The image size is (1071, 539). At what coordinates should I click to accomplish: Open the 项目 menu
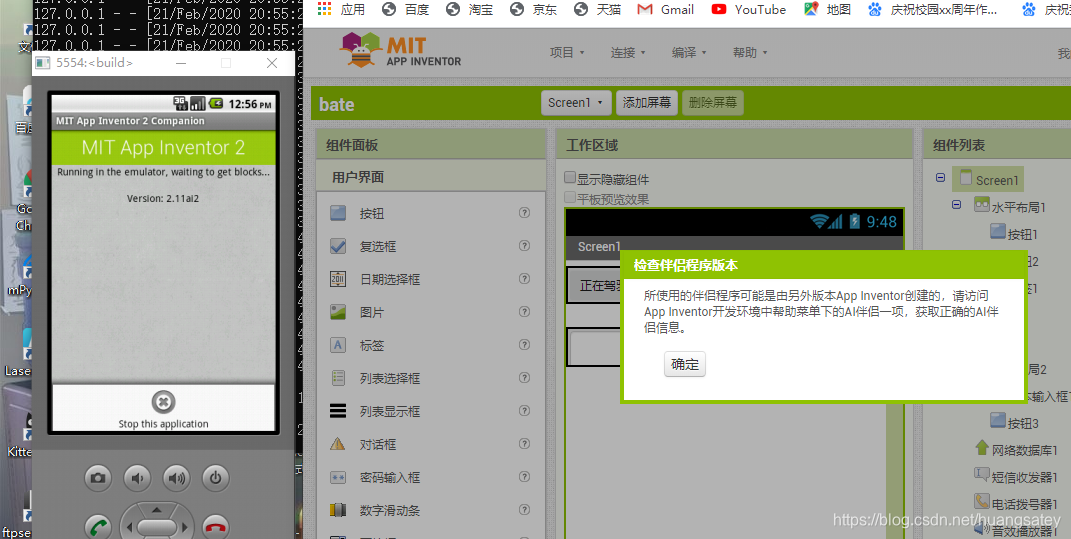[x=567, y=53]
